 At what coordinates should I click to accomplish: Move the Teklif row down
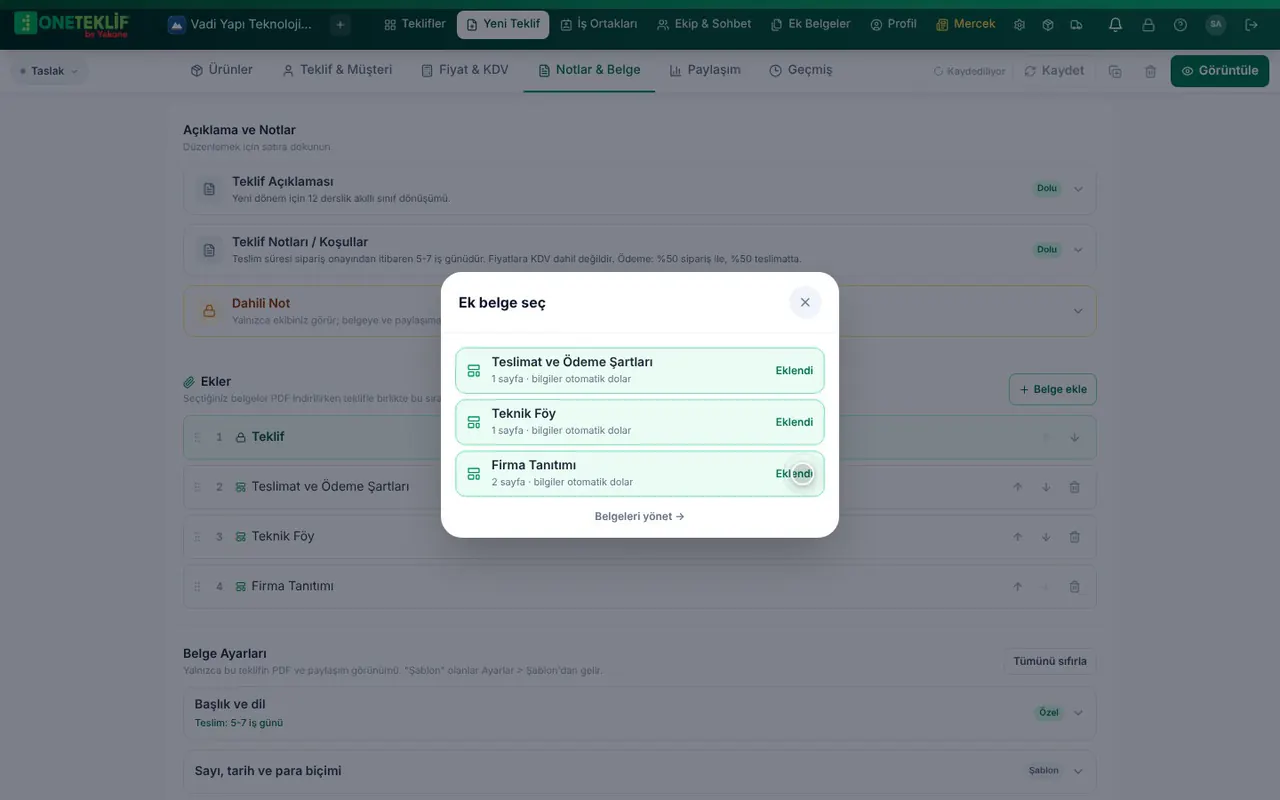(1074, 437)
